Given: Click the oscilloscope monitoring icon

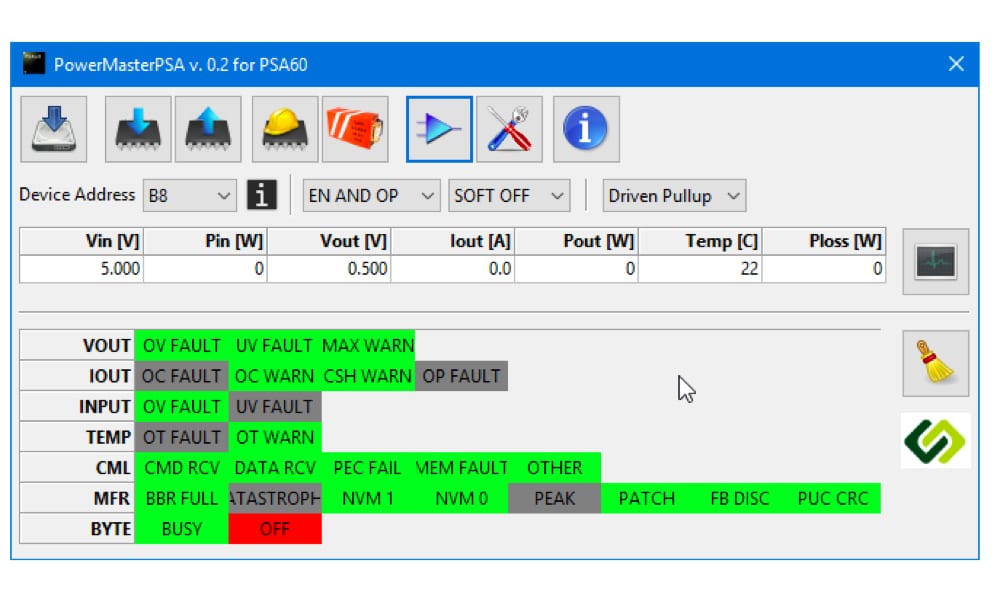Looking at the screenshot, I should pyautogui.click(x=936, y=261).
